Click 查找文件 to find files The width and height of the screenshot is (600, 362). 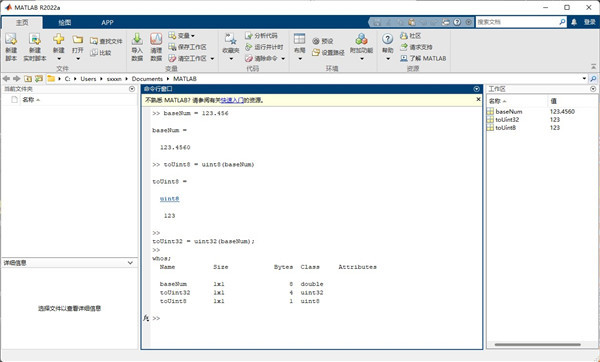tap(106, 41)
